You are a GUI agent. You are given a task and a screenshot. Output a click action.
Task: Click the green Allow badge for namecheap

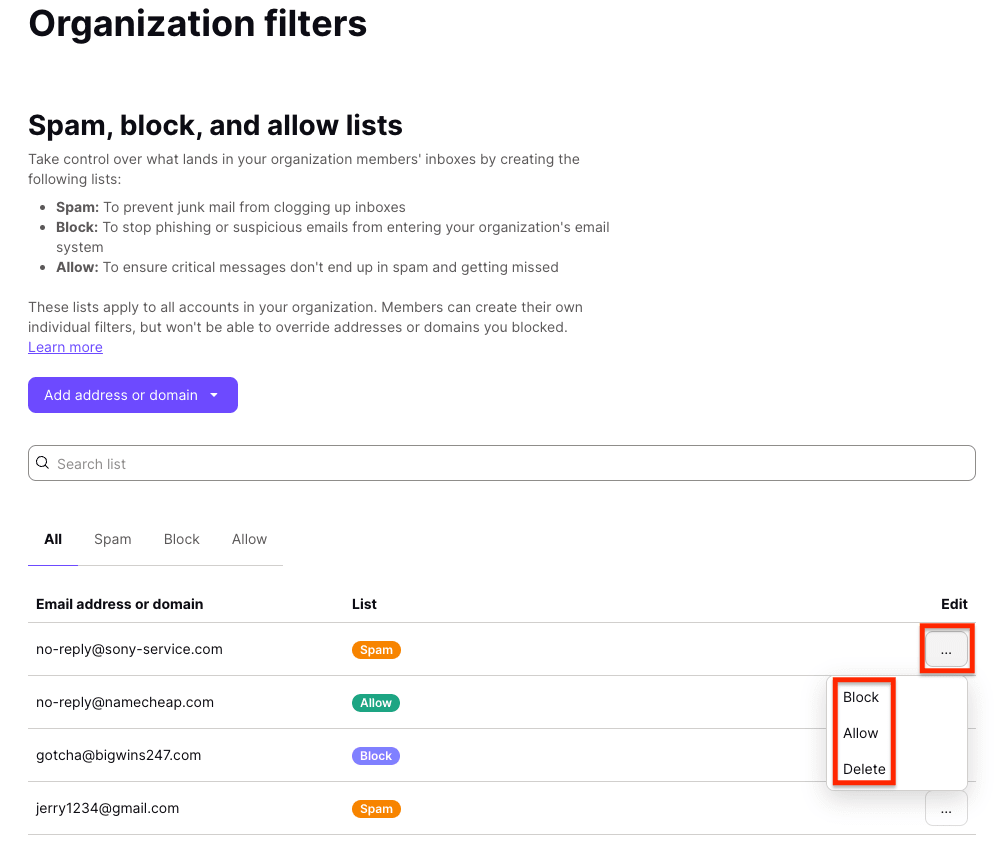376,703
